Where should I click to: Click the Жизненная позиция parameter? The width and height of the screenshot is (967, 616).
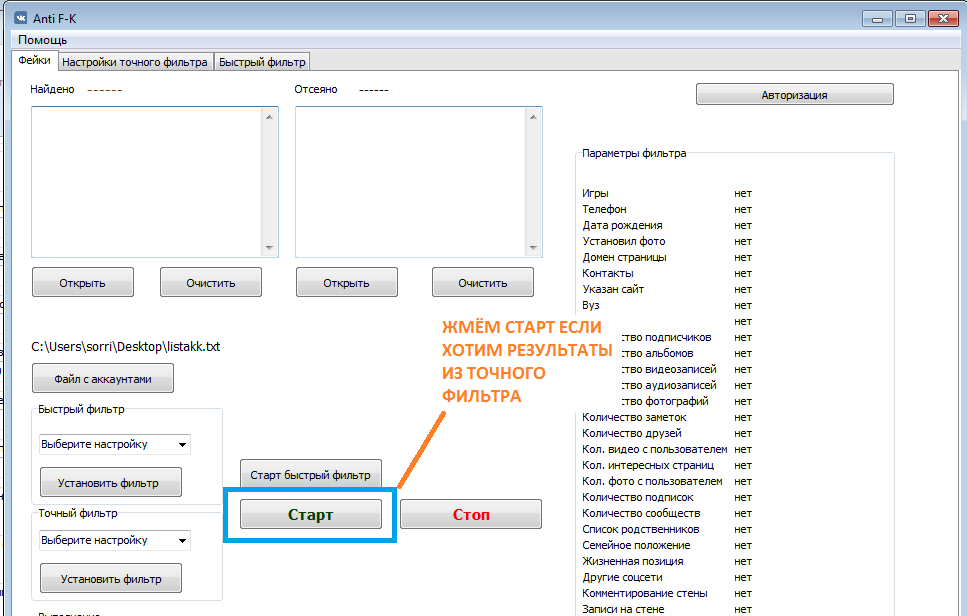pyautogui.click(x=633, y=562)
